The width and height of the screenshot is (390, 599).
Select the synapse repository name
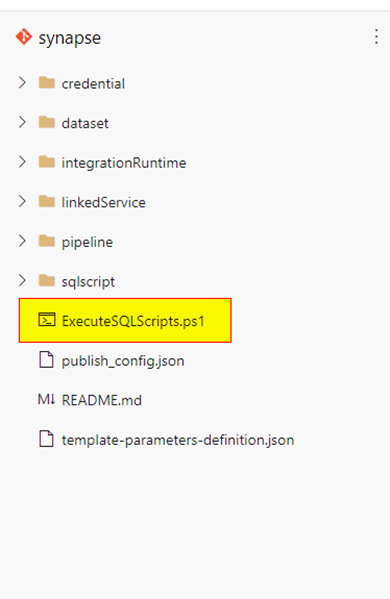[x=70, y=38]
